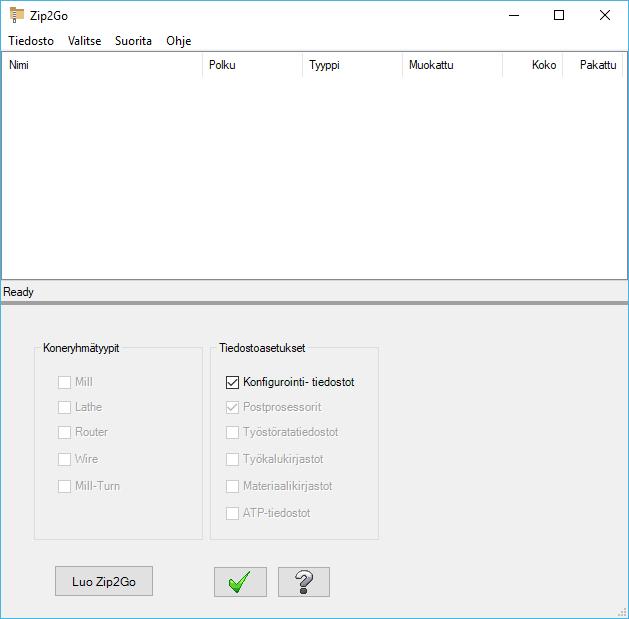Click the Ready status bar text
The width and height of the screenshot is (629, 619).
[x=18, y=292]
